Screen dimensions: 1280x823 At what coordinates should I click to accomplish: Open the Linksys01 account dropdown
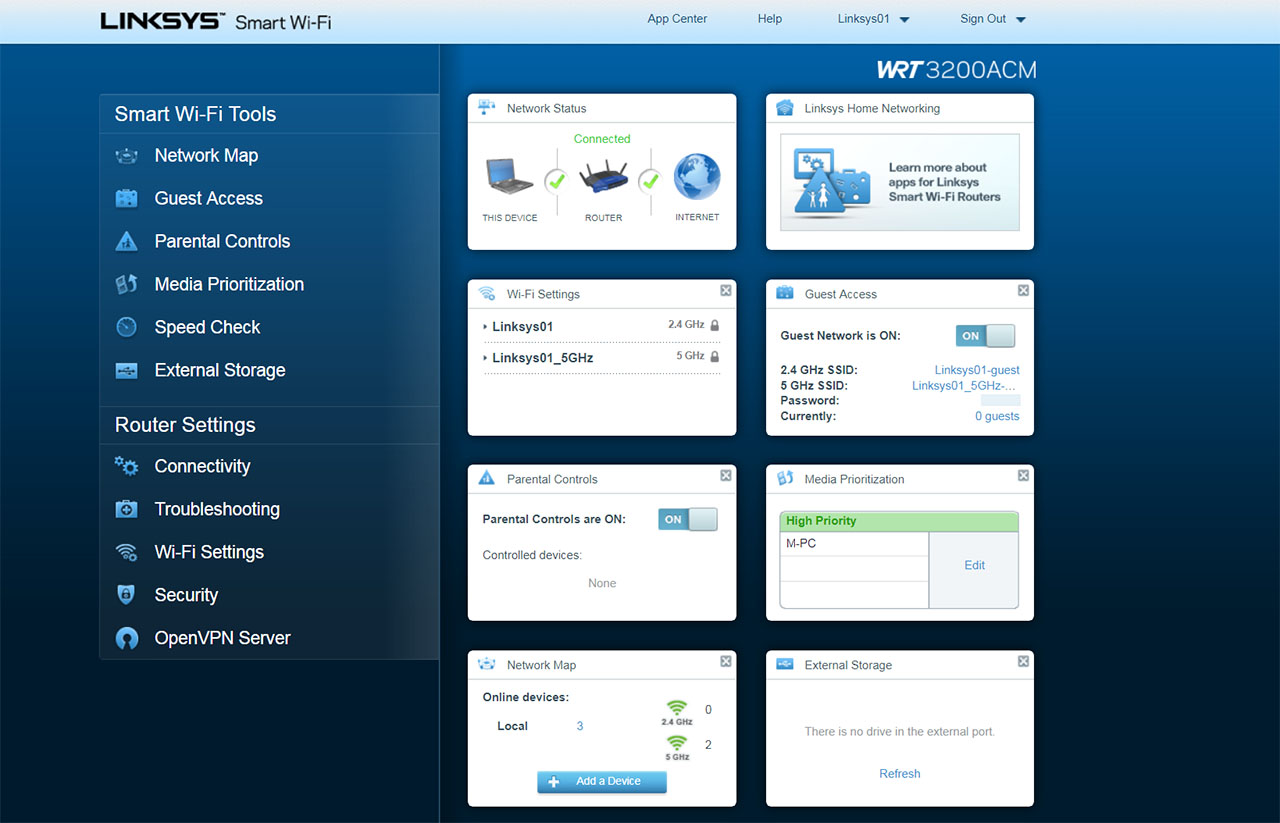pyautogui.click(x=873, y=19)
